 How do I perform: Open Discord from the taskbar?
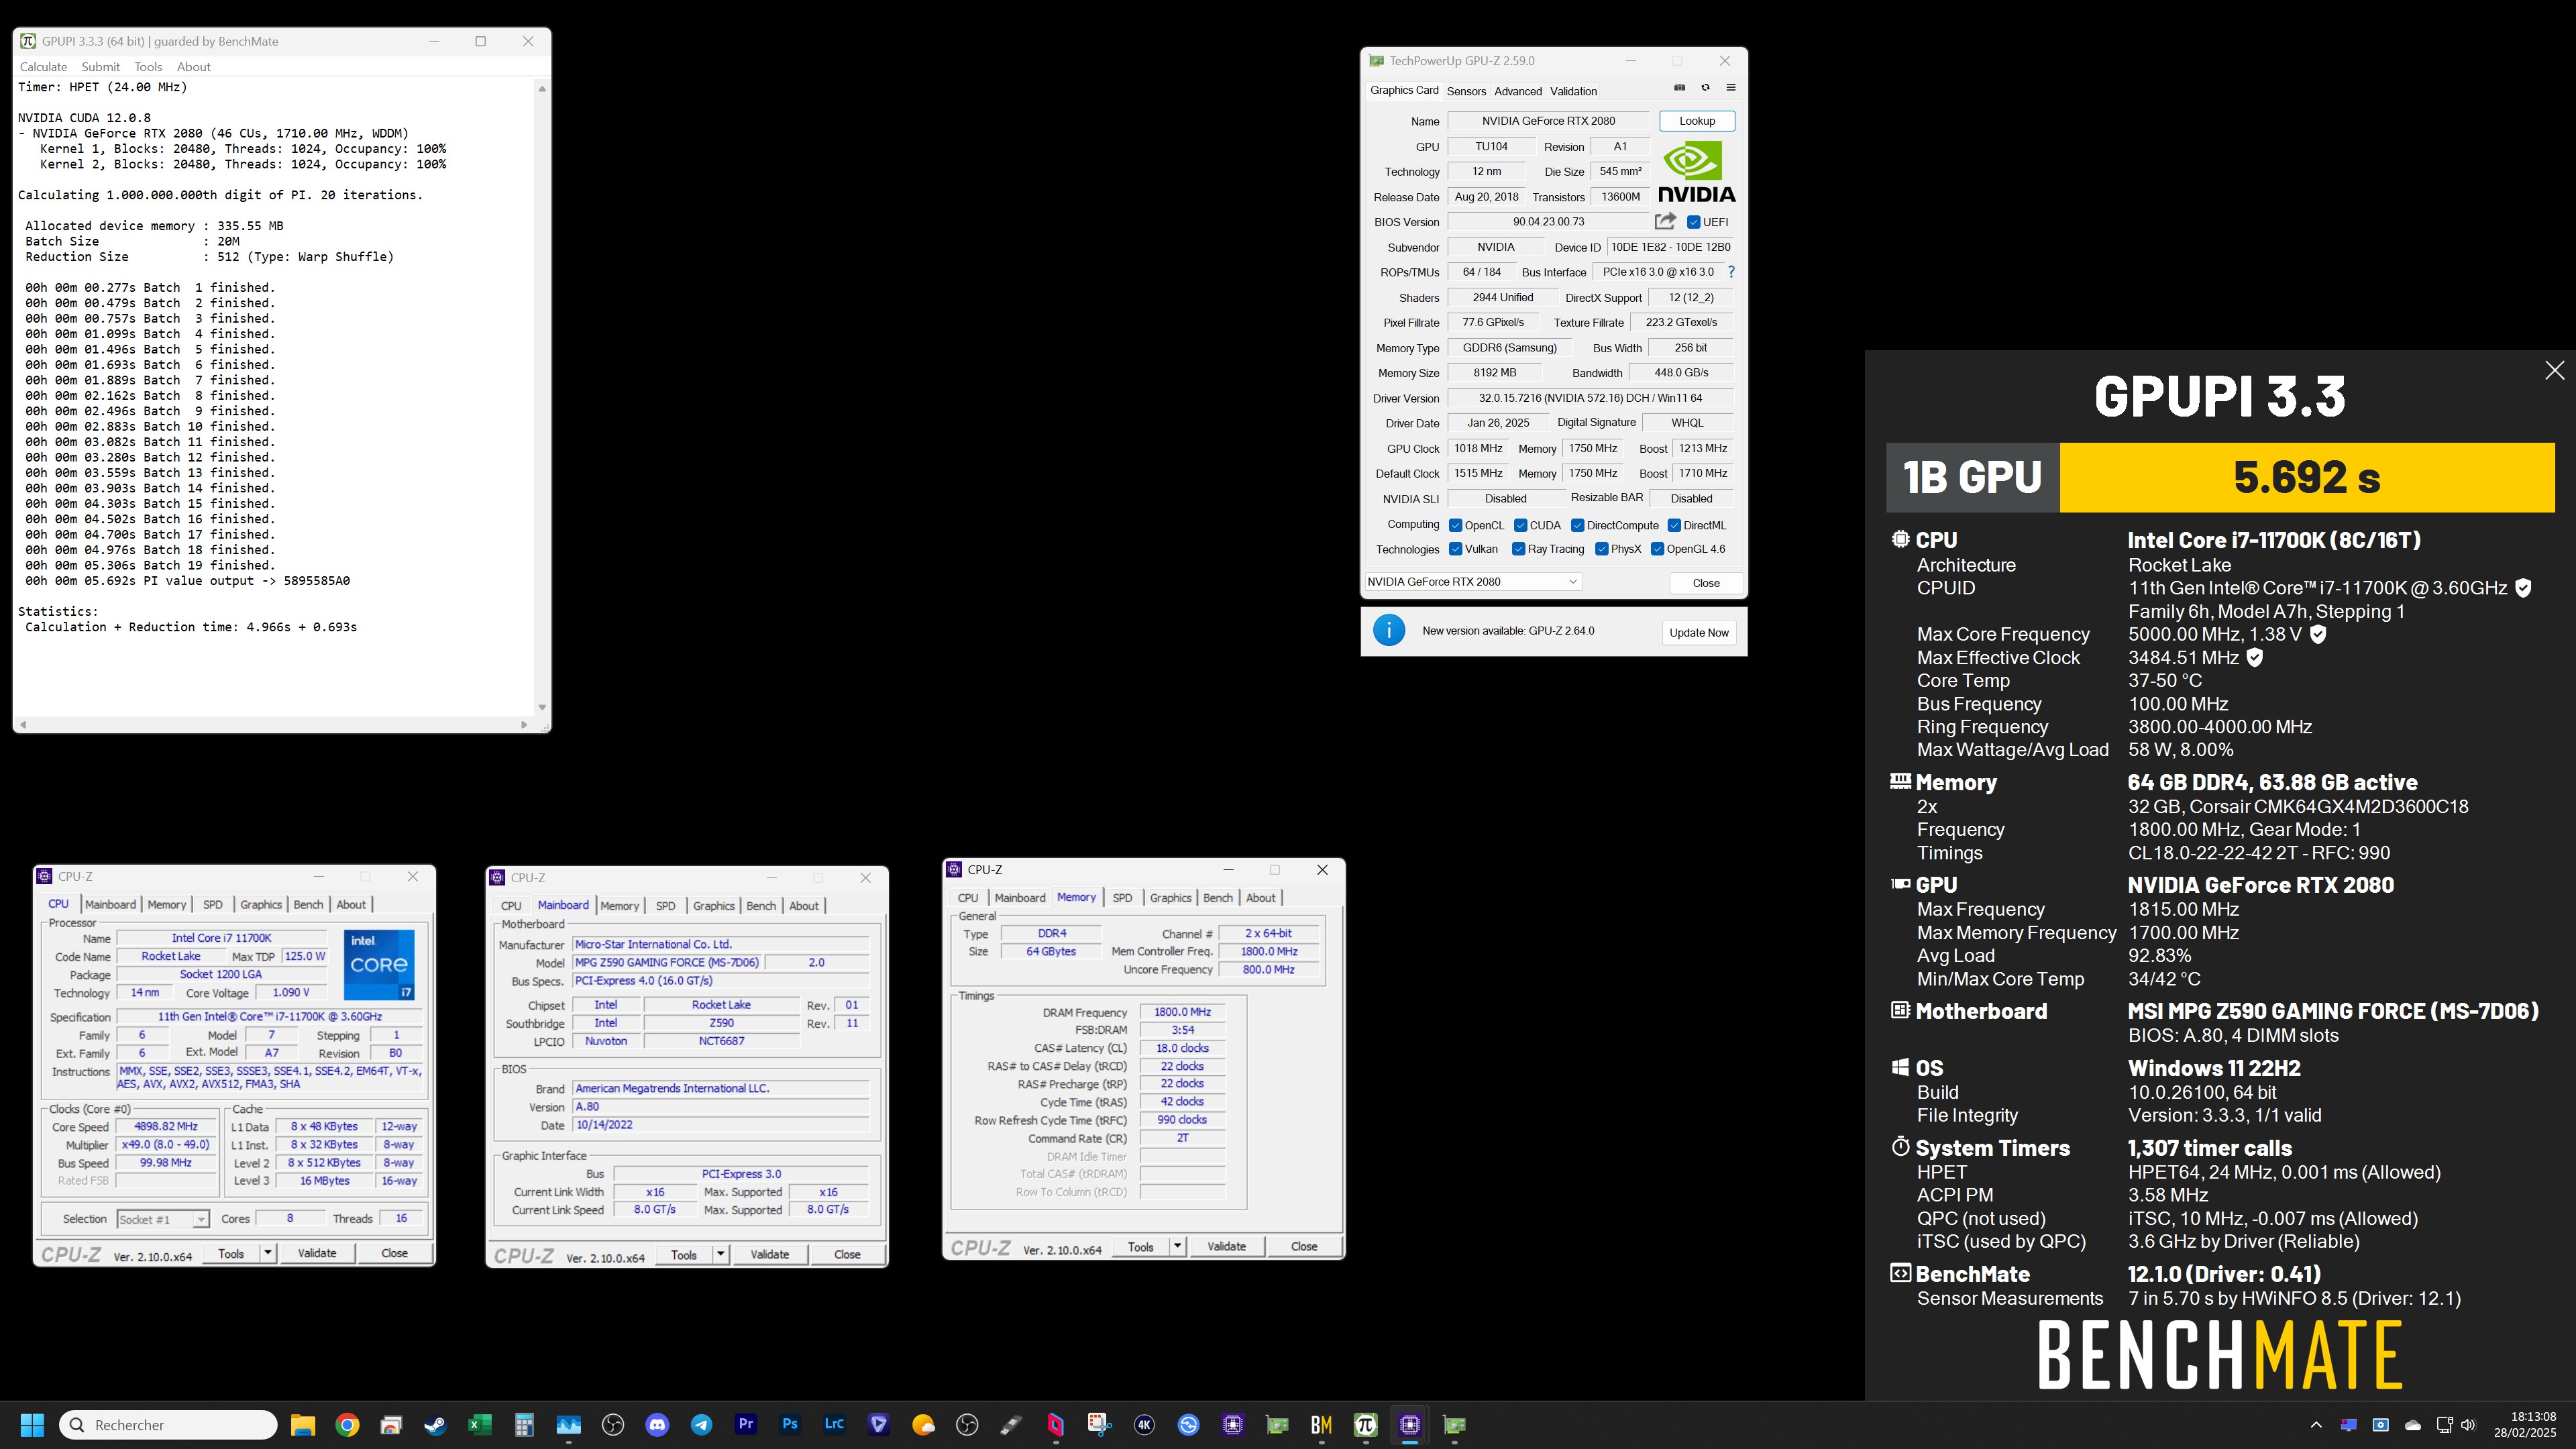(657, 1425)
